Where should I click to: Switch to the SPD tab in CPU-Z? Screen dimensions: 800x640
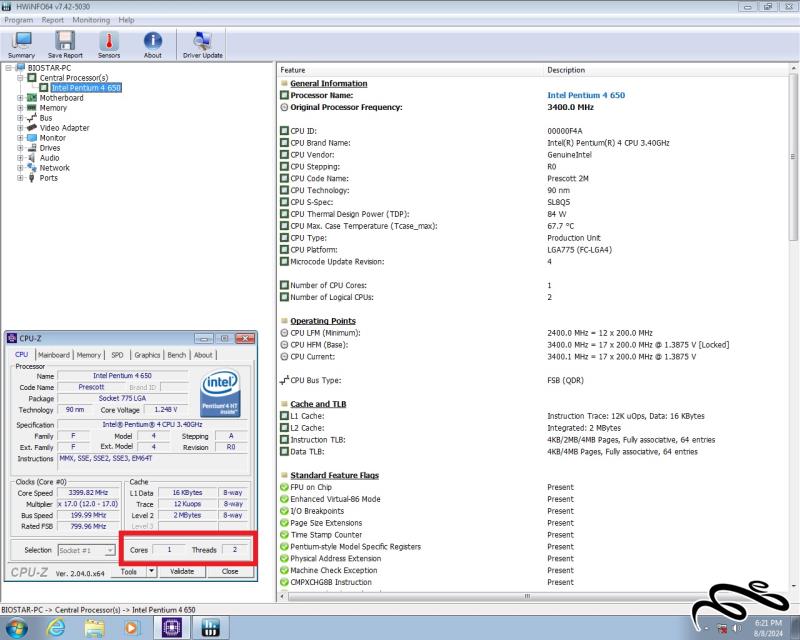[117, 355]
